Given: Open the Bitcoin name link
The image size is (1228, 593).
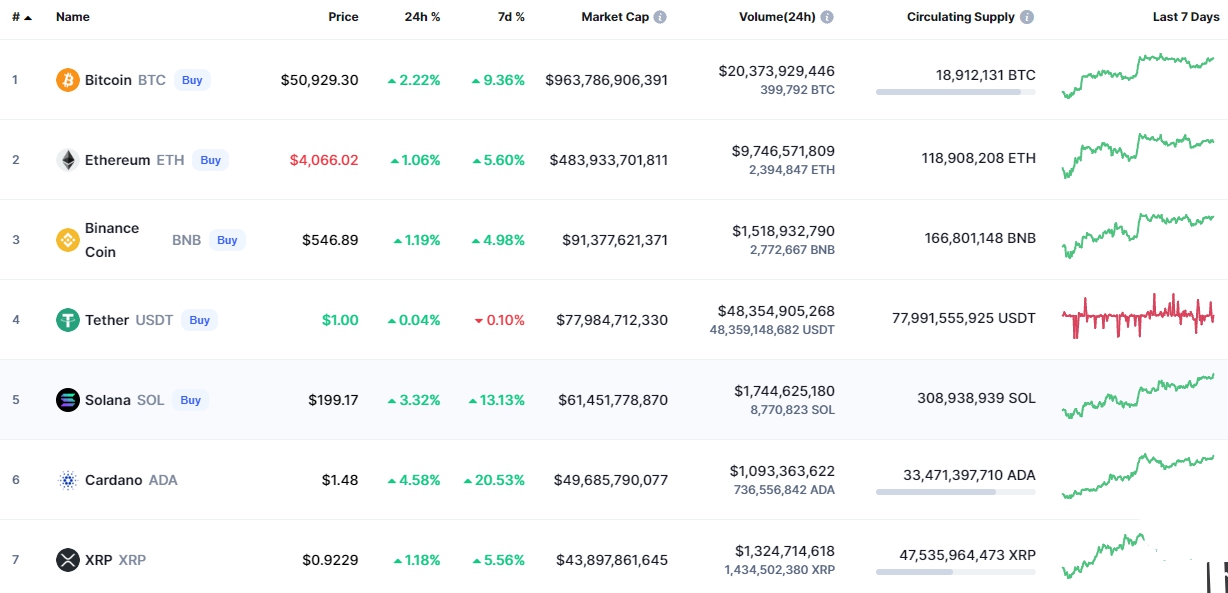Looking at the screenshot, I should [x=108, y=80].
